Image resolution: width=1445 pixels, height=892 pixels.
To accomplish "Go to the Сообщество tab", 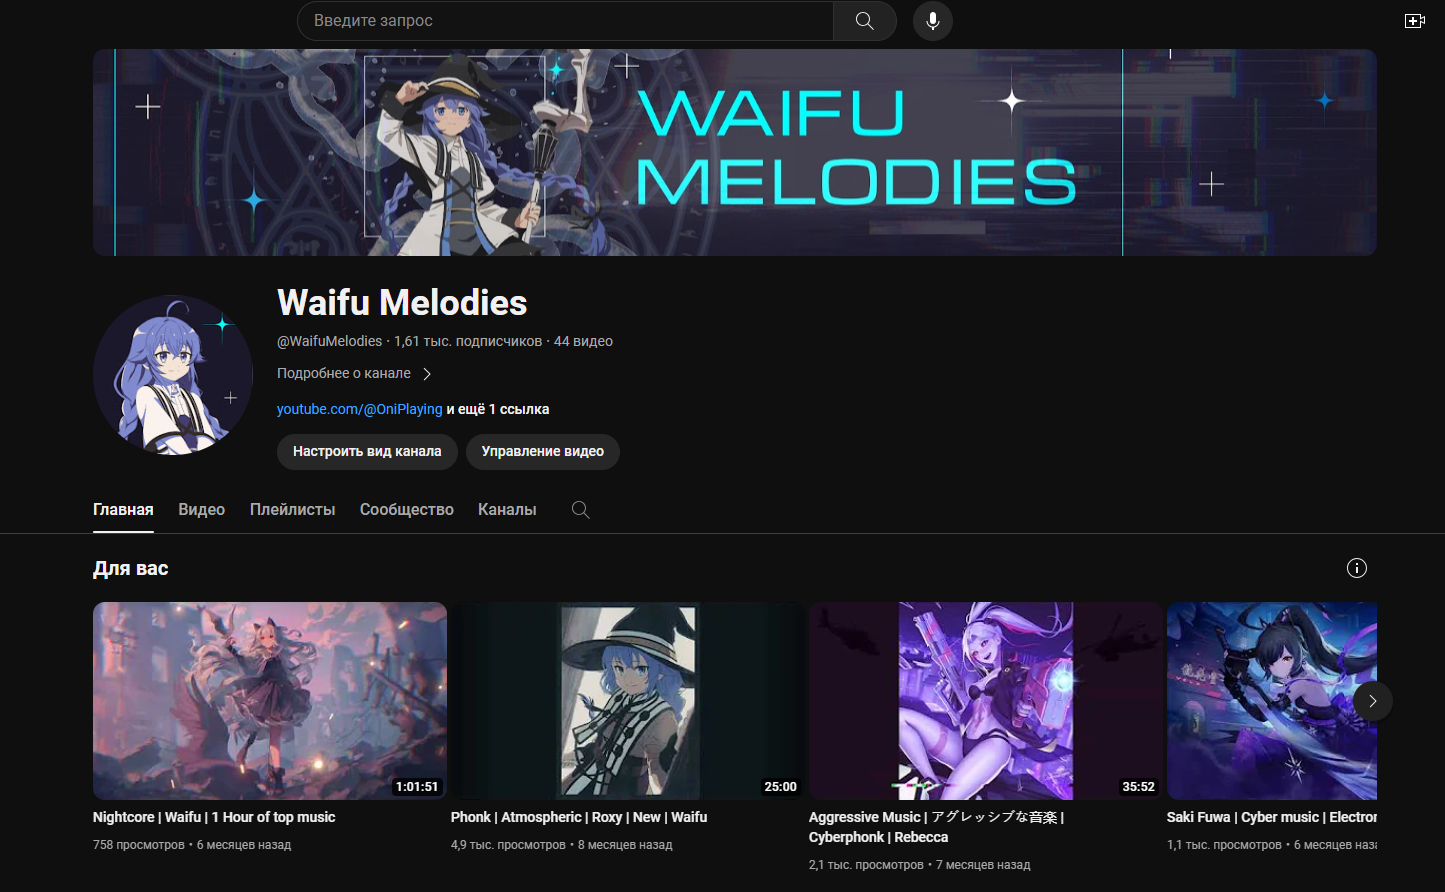I will pyautogui.click(x=407, y=510).
